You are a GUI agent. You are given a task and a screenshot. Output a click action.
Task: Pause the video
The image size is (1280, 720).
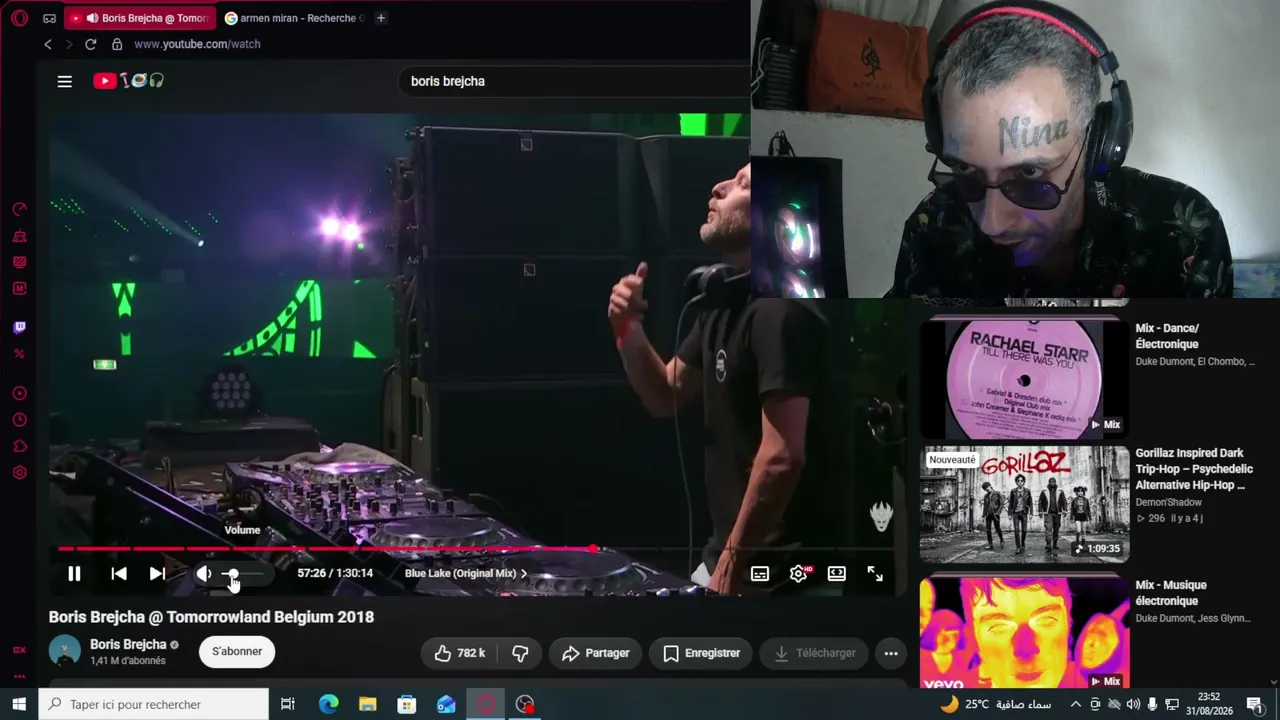click(74, 573)
